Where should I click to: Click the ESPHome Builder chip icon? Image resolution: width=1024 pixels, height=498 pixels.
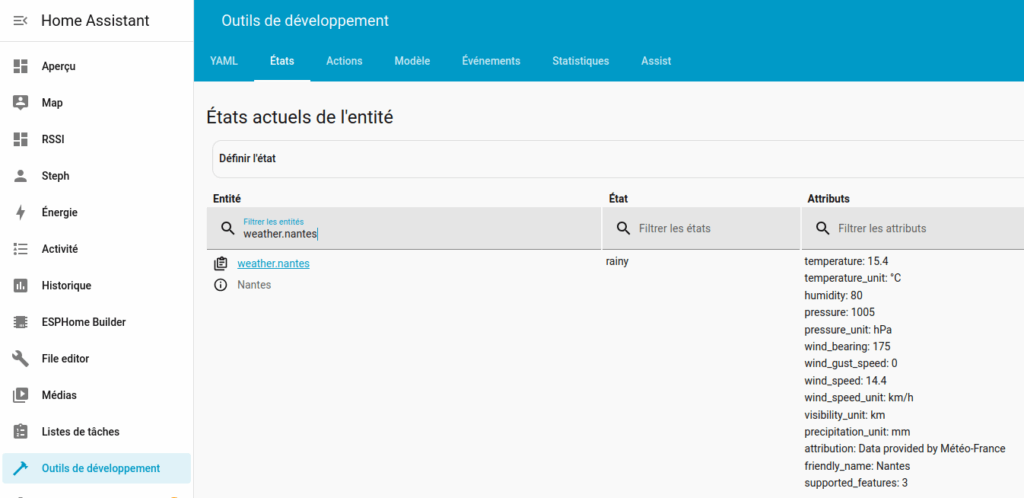[x=20, y=322]
